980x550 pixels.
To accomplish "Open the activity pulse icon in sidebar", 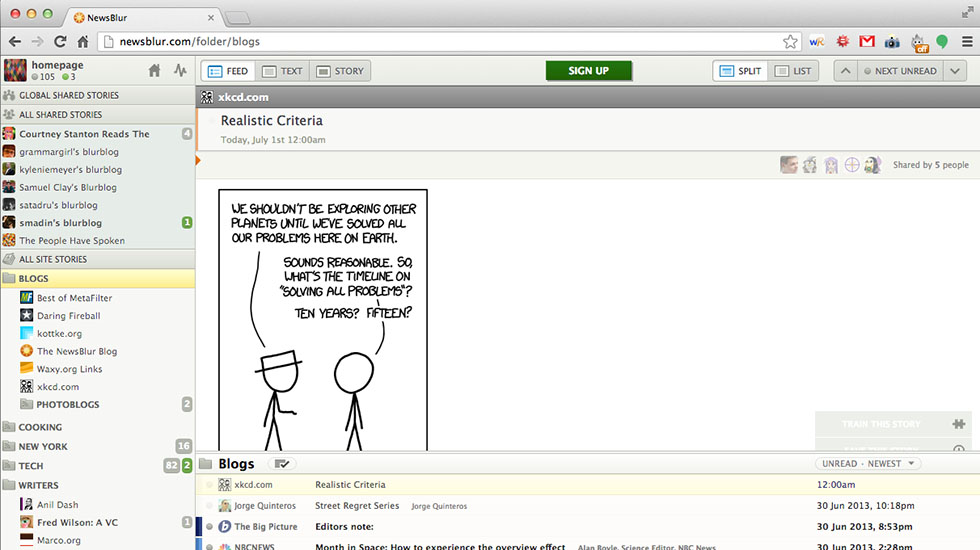I will (180, 71).
